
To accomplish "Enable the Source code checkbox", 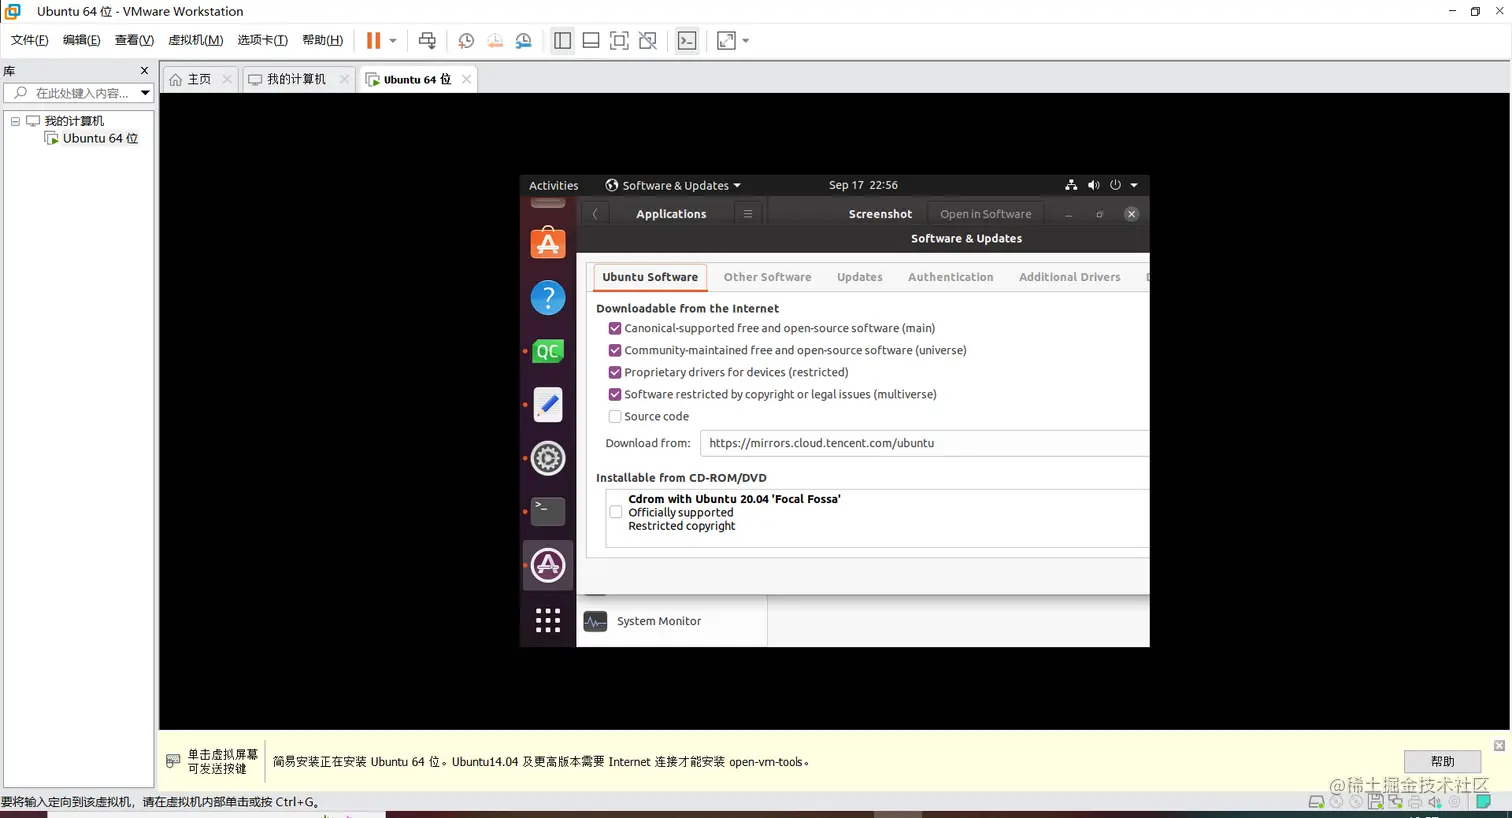I will [x=615, y=416].
